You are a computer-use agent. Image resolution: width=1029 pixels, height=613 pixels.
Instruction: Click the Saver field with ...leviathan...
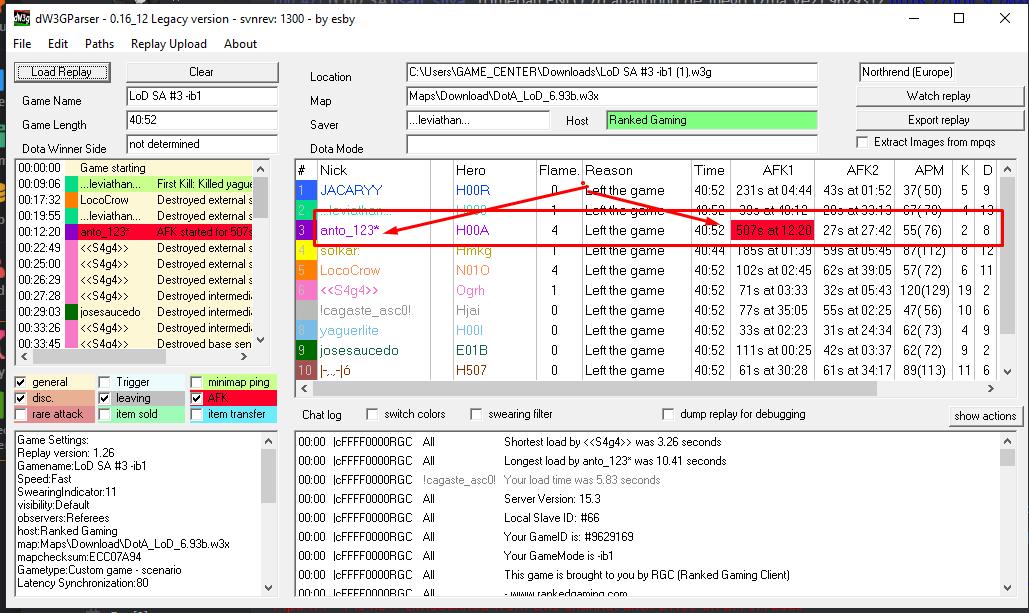click(478, 120)
